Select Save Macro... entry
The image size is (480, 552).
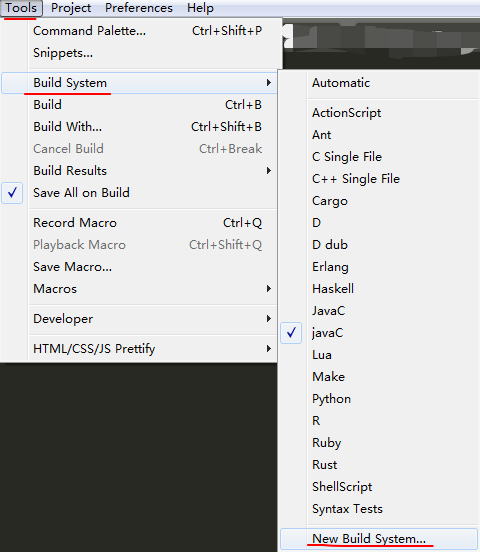point(139,267)
